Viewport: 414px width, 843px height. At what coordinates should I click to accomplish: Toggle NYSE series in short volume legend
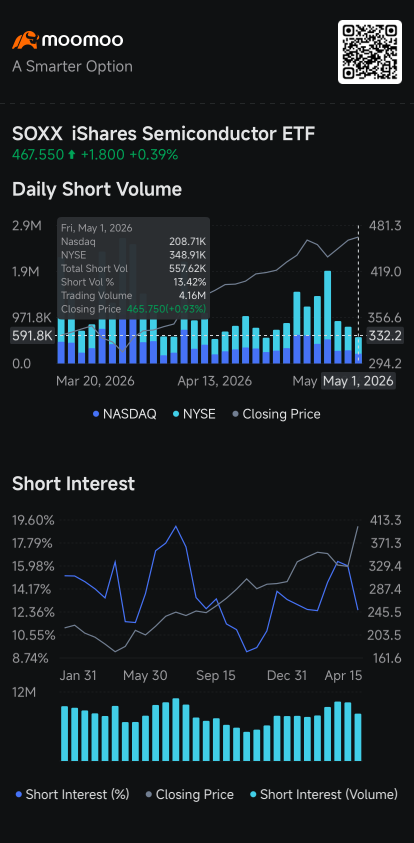pyautogui.click(x=195, y=414)
